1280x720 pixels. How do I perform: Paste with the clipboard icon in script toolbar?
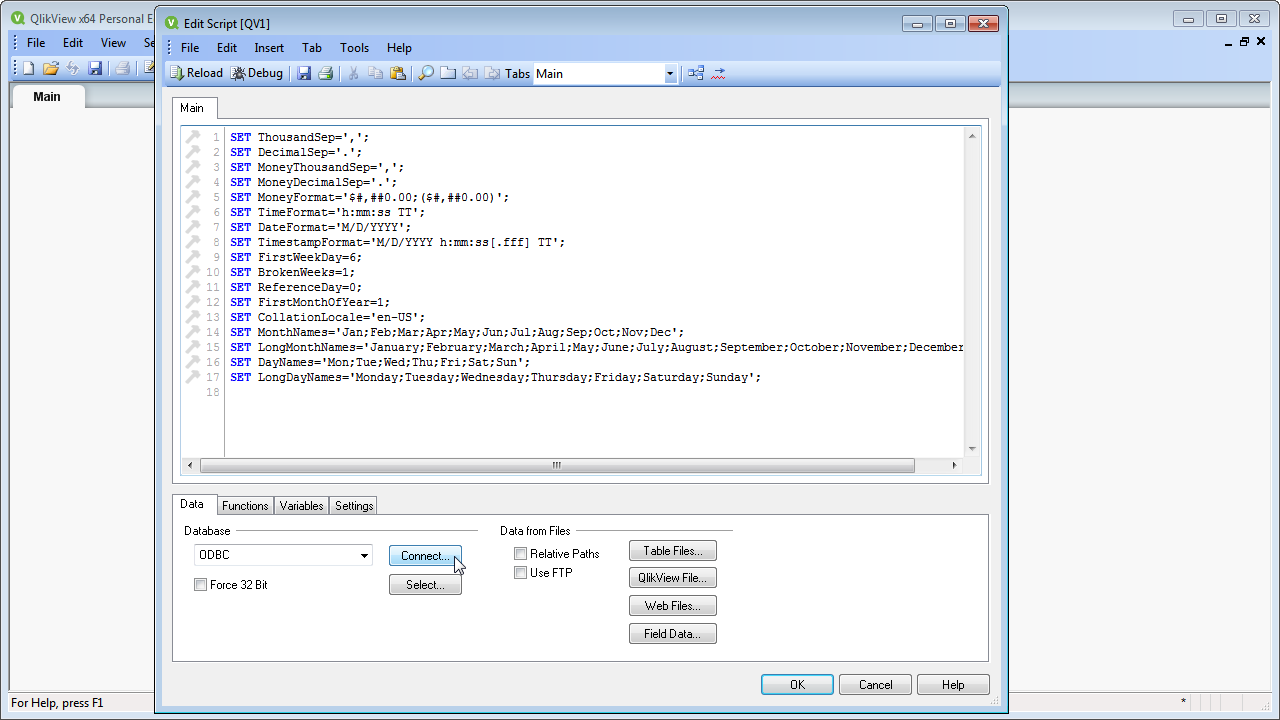click(x=398, y=73)
